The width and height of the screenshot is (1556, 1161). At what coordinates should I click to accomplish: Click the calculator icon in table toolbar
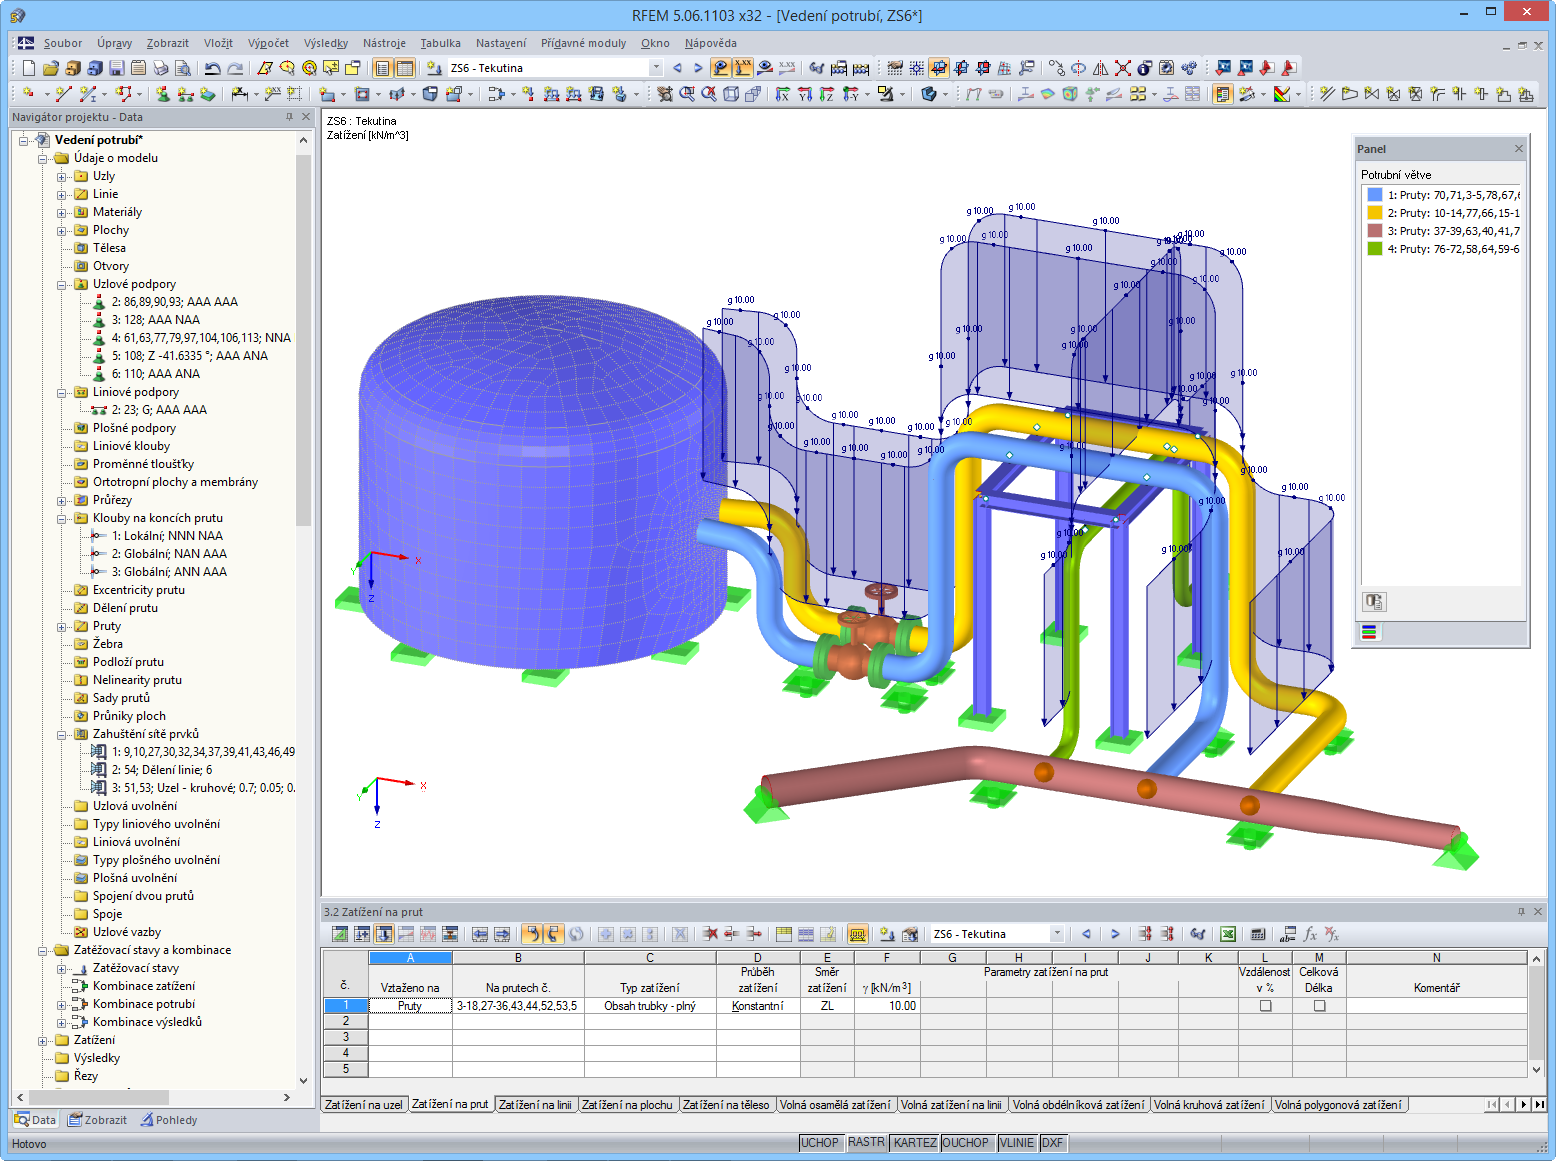point(1258,934)
